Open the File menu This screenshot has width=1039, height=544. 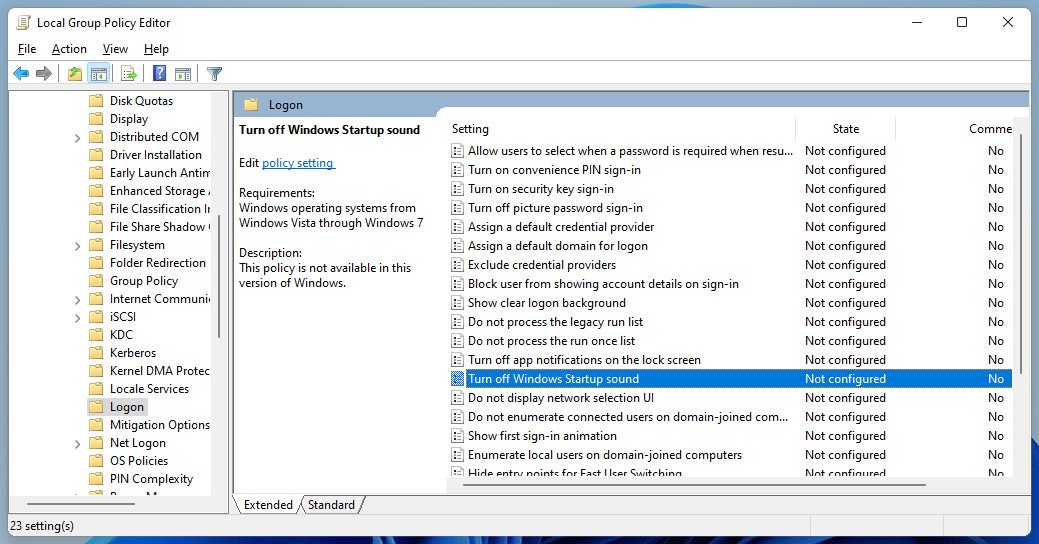coord(27,49)
